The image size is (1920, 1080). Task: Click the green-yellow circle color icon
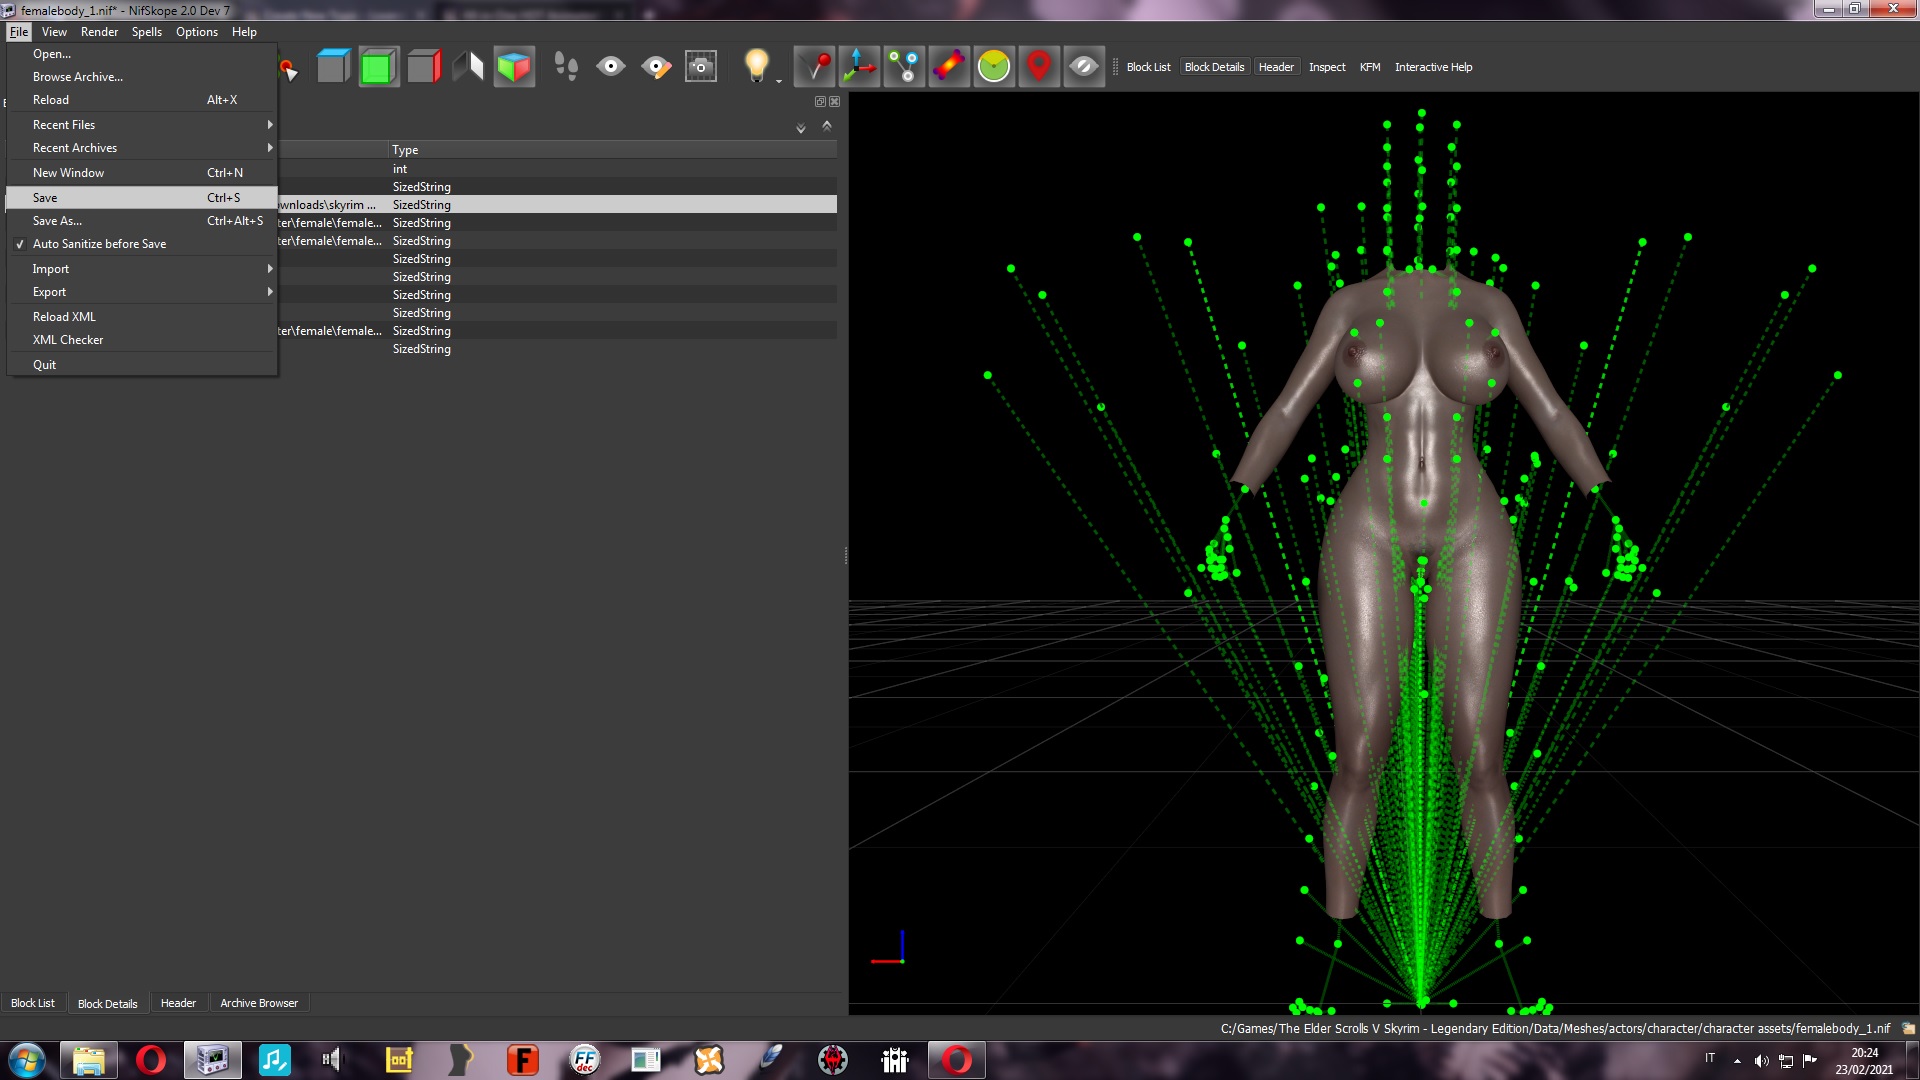click(x=994, y=67)
